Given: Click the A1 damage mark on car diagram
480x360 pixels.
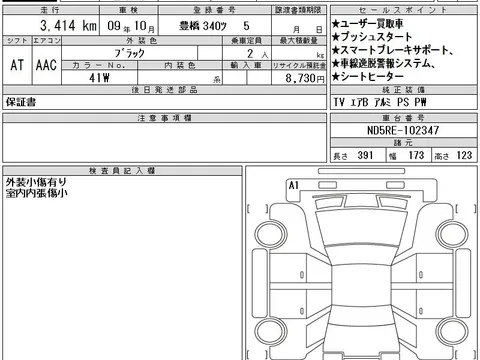Looking at the screenshot, I should click(294, 185).
